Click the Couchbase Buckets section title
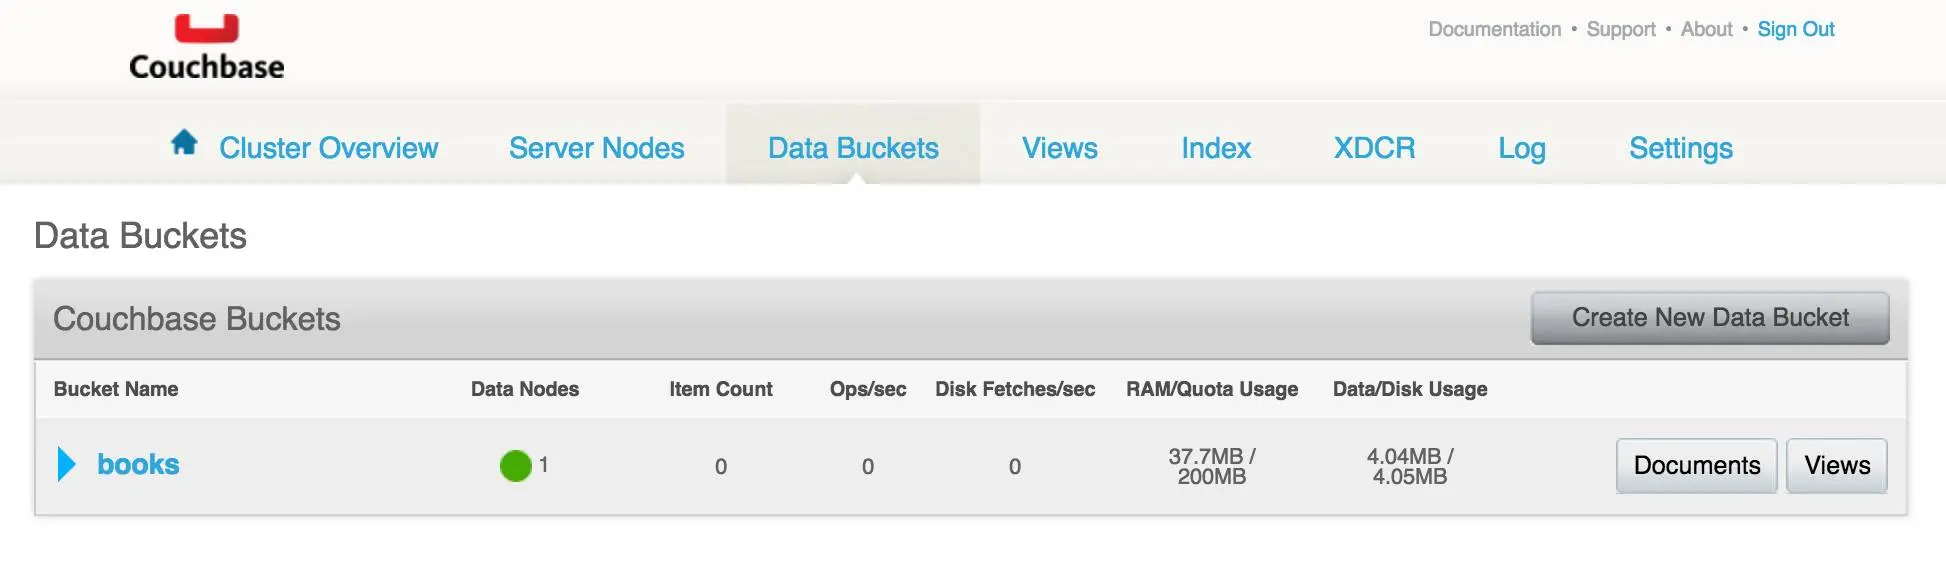This screenshot has height=584, width=1946. point(197,319)
